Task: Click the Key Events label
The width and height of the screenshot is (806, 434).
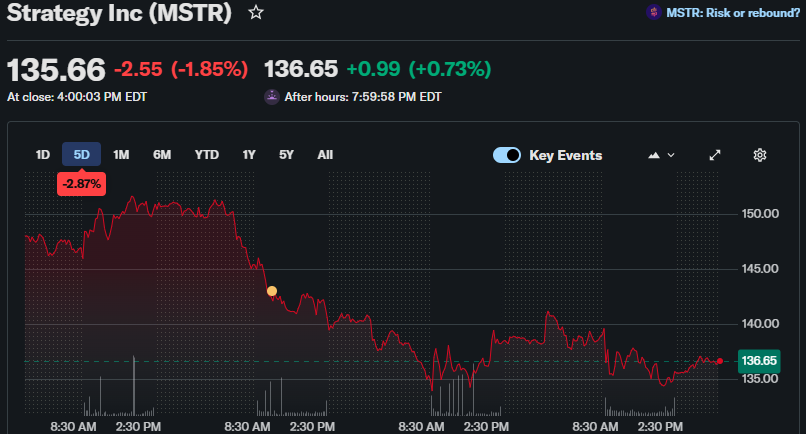Action: [x=565, y=155]
